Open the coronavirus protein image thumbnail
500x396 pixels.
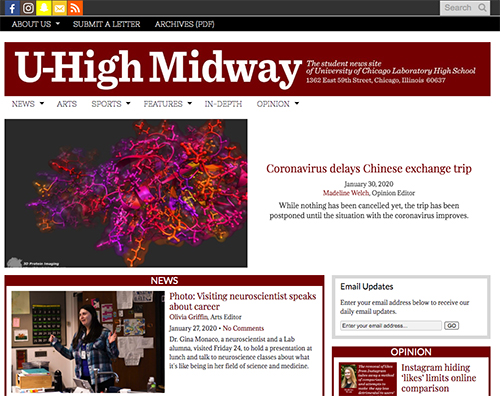(126, 193)
